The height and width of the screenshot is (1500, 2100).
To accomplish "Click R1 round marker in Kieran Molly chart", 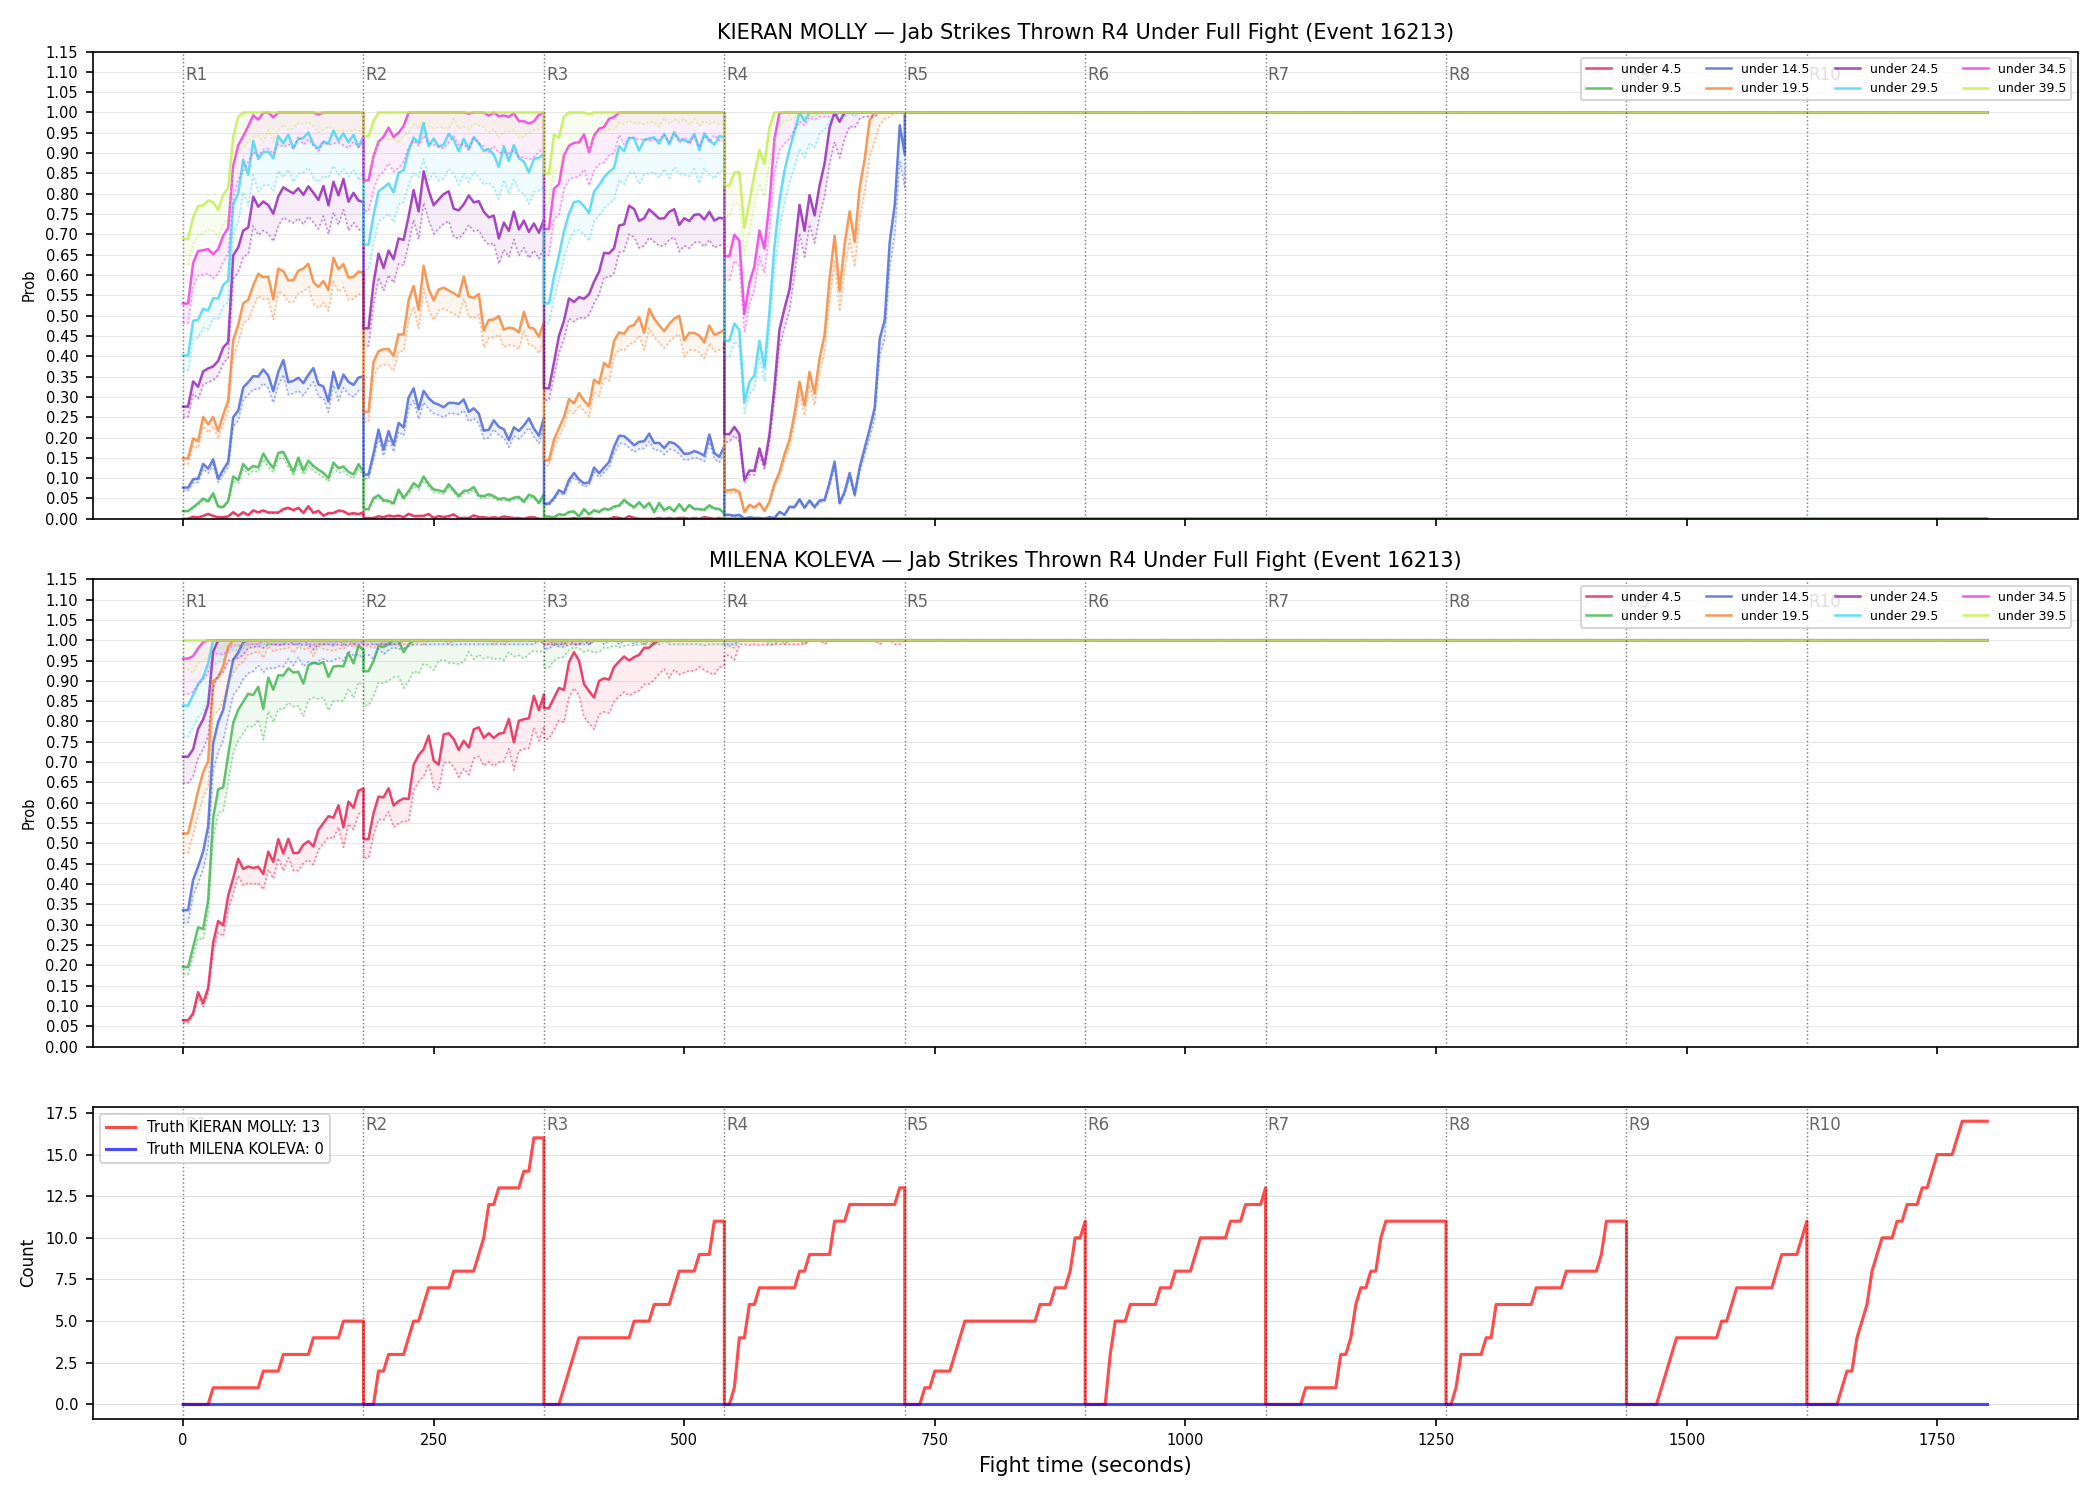I will [196, 74].
